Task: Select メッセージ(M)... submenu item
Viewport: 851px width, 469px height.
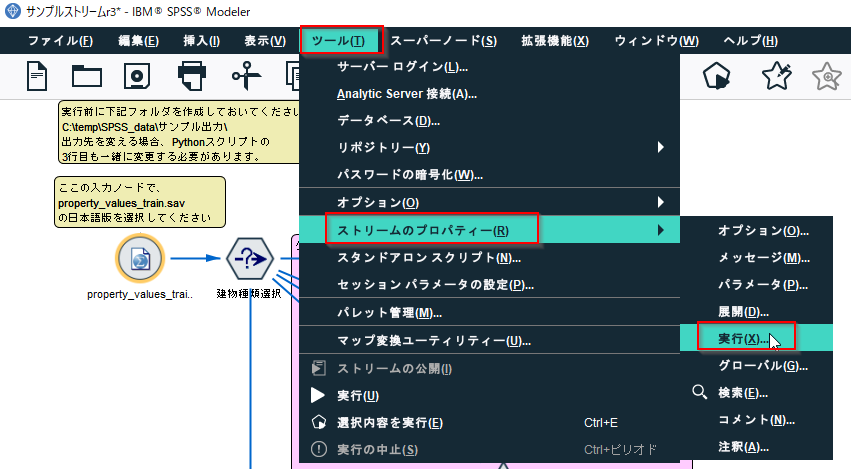Action: 756,257
